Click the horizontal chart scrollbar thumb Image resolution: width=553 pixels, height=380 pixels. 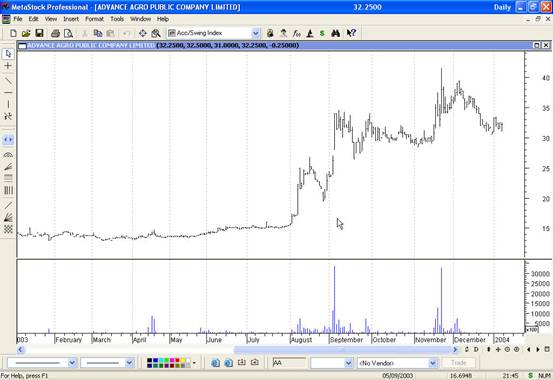click(342, 349)
